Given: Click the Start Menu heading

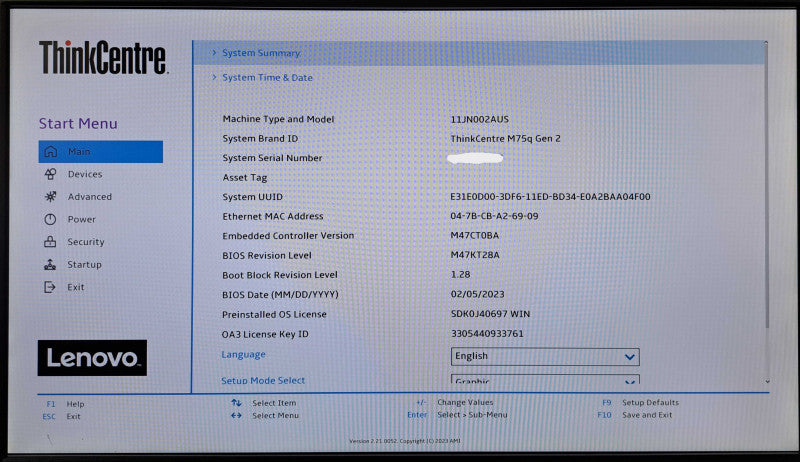Looking at the screenshot, I should [78, 123].
